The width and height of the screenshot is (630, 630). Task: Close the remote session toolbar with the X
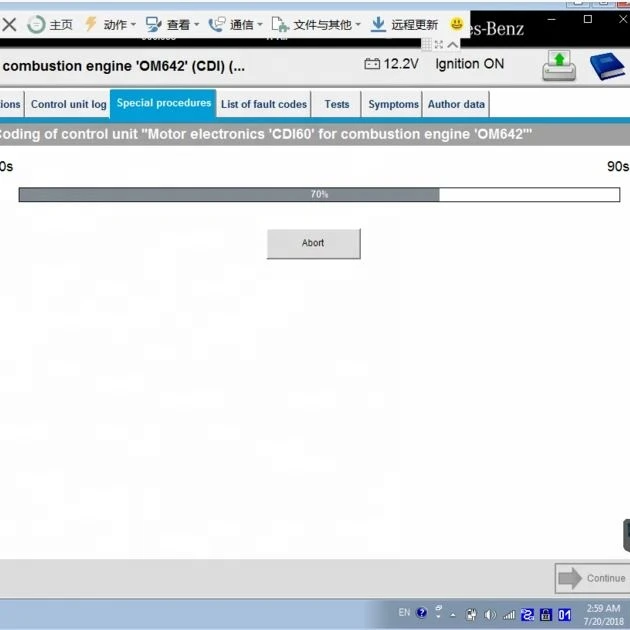click(9, 25)
